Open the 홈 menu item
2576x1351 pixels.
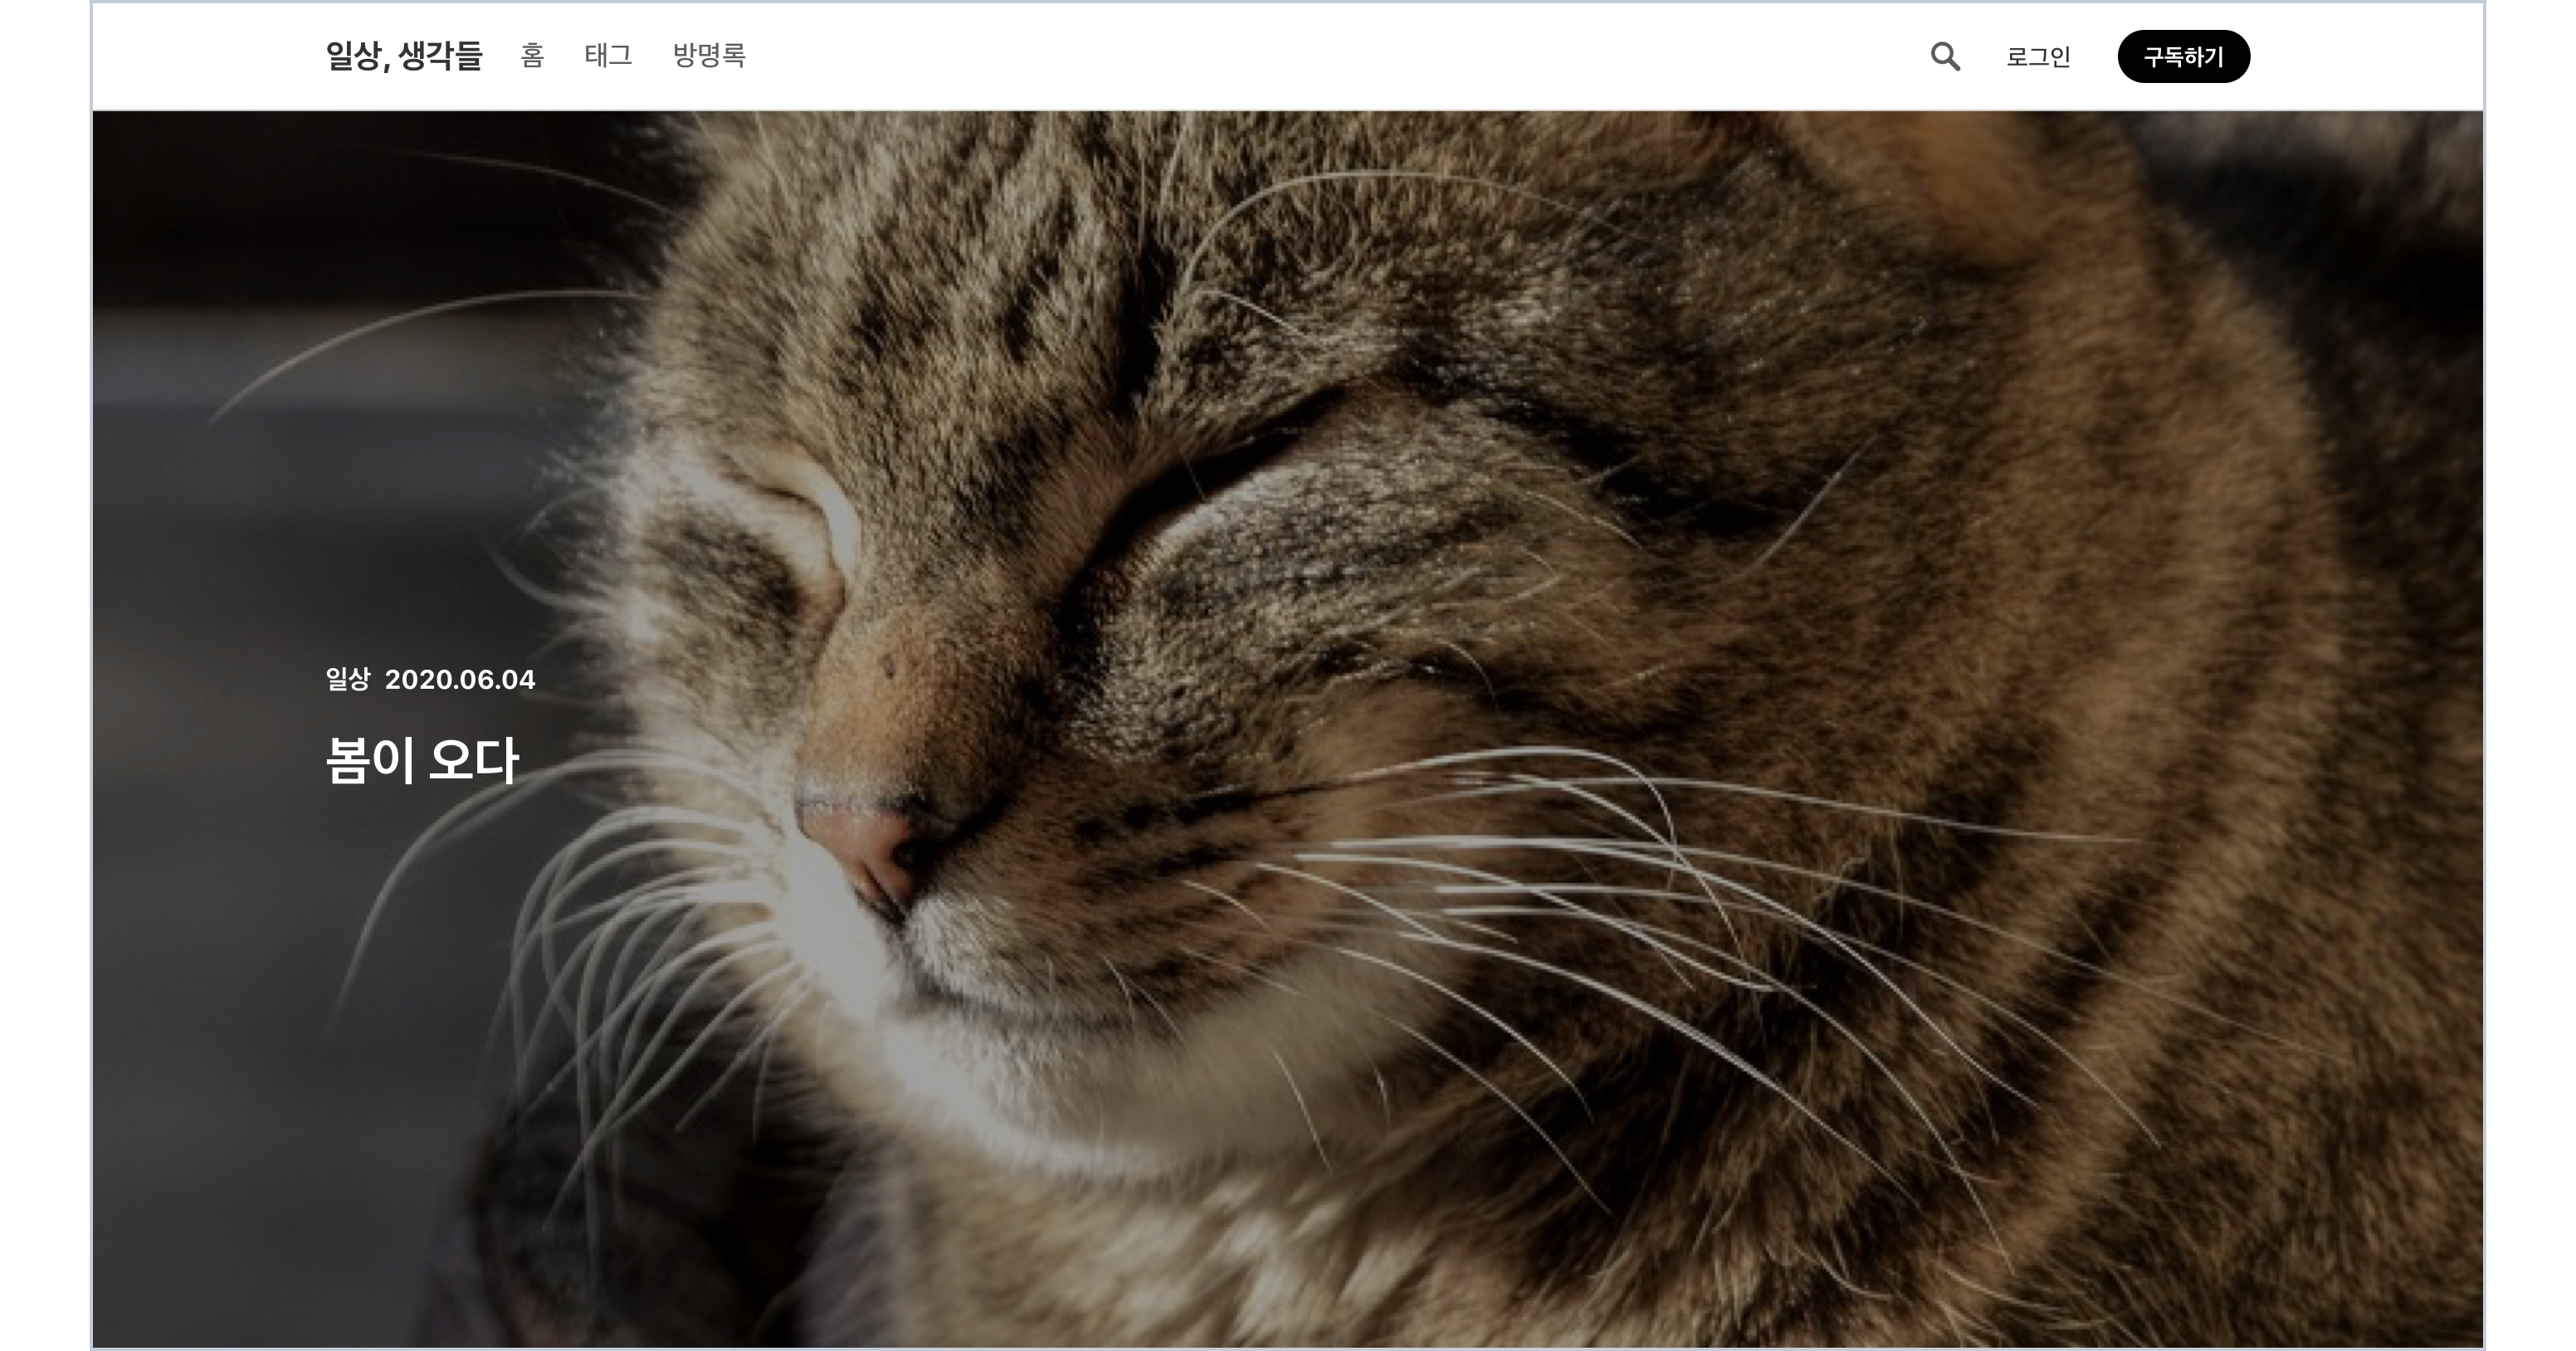click(x=532, y=56)
